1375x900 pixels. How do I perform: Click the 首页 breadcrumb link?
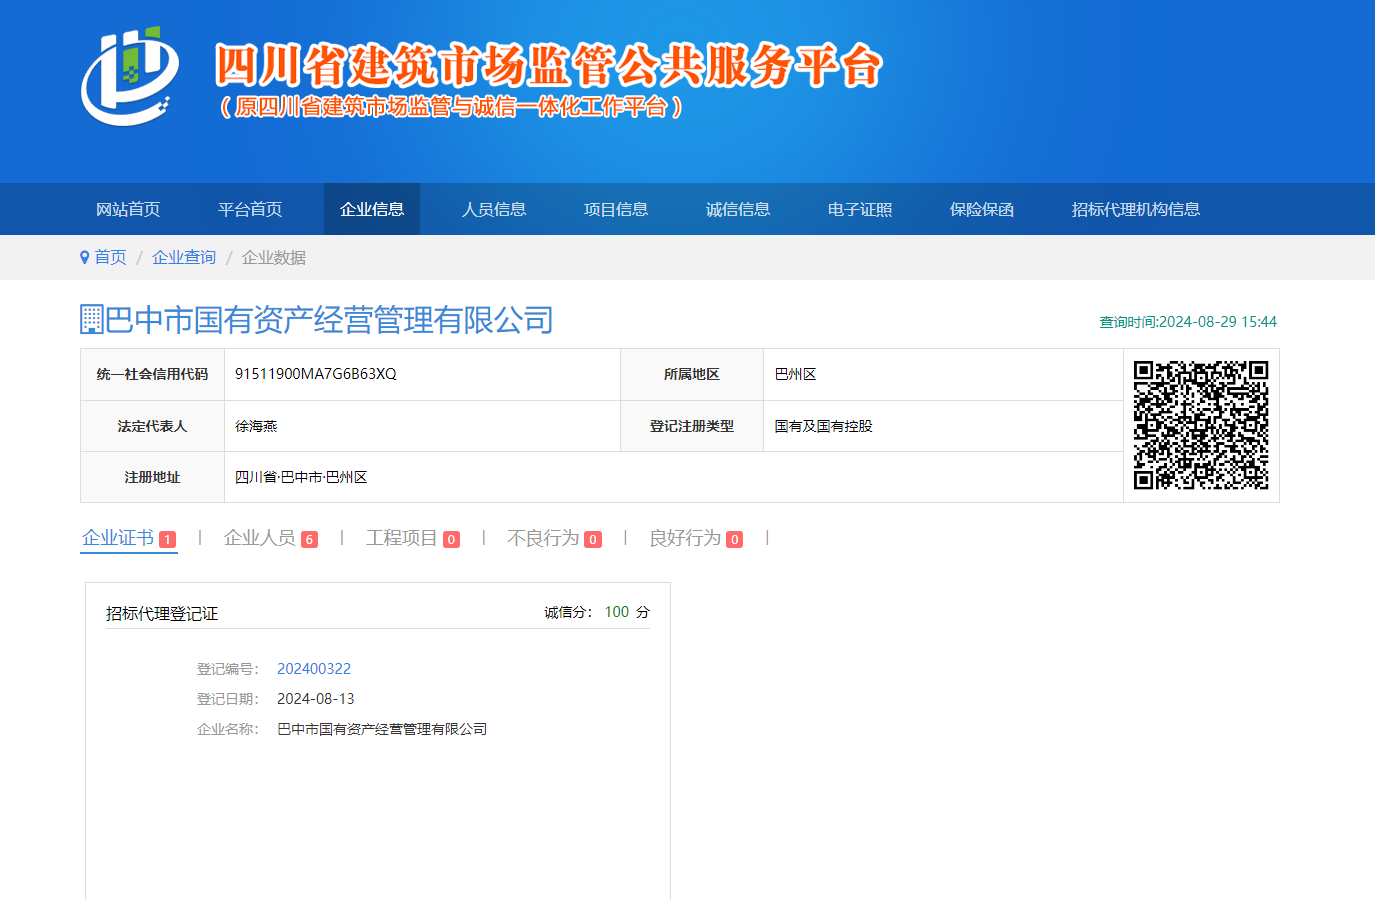(x=110, y=258)
